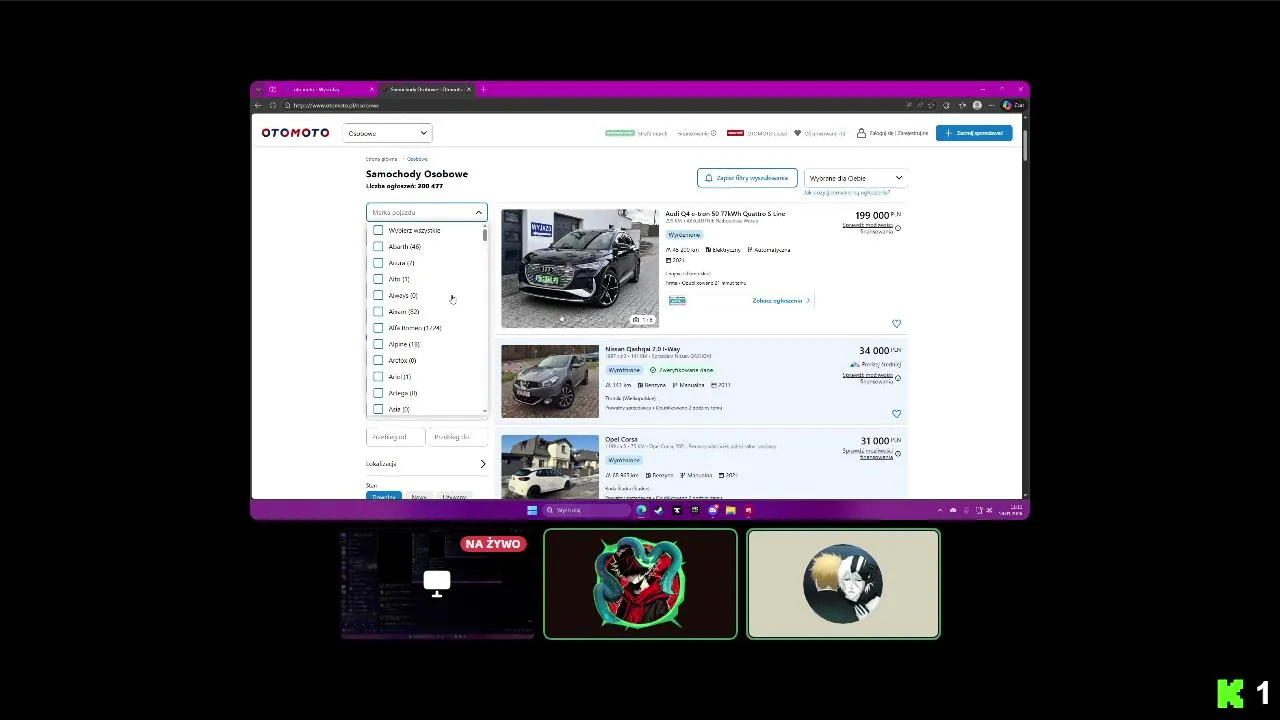Click the Osobowe breadcrumb link

click(417, 159)
